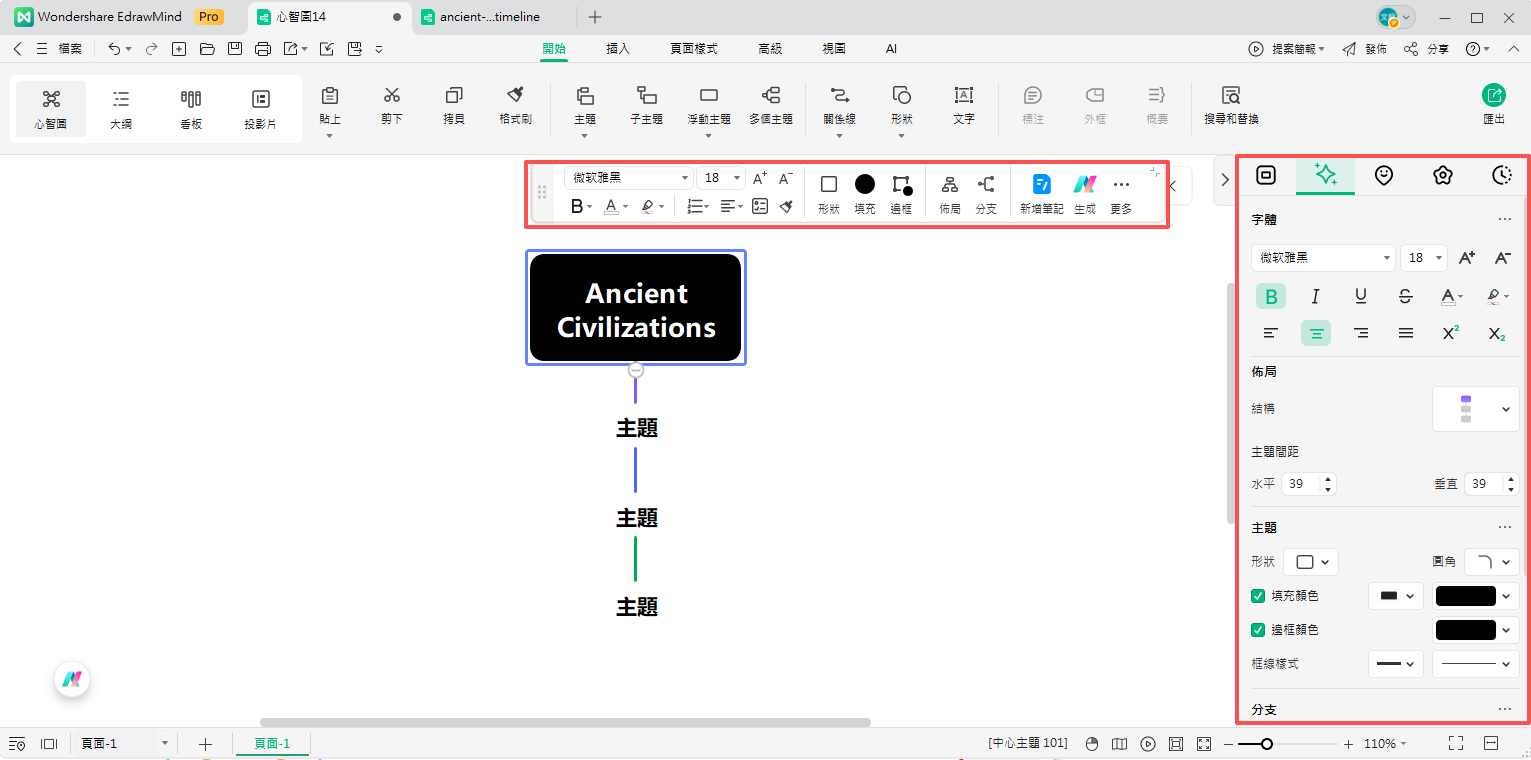Open the rounded corner (圓角) dropdown

tap(1491, 562)
